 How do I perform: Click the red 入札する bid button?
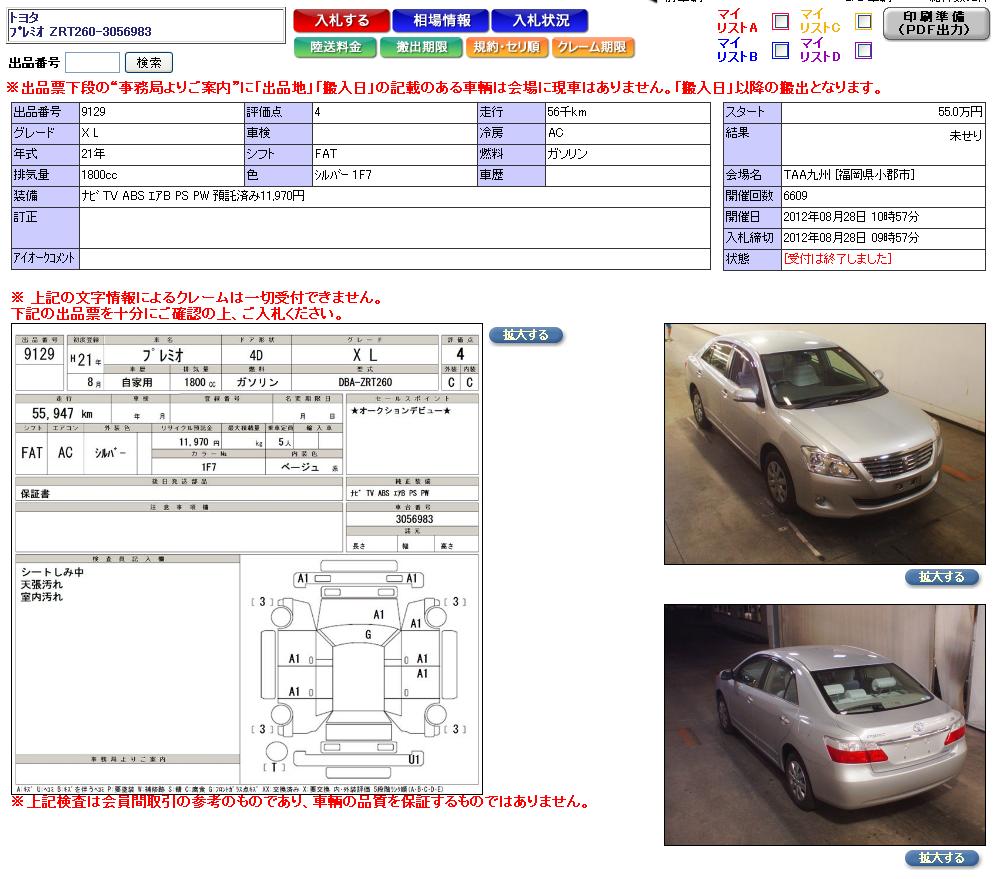pyautogui.click(x=341, y=21)
